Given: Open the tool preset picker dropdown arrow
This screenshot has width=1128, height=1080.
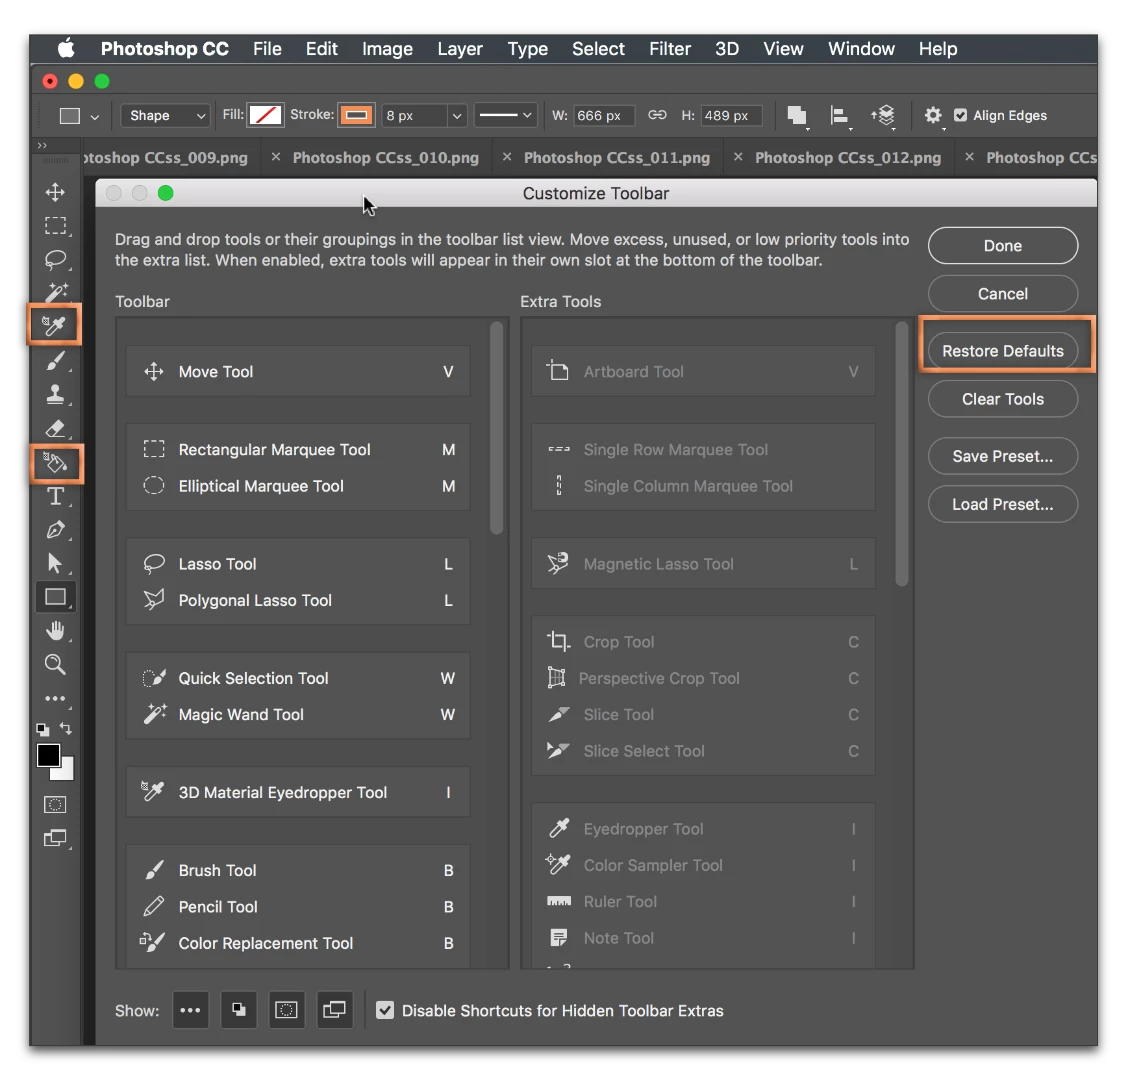Looking at the screenshot, I should pyautogui.click(x=95, y=116).
